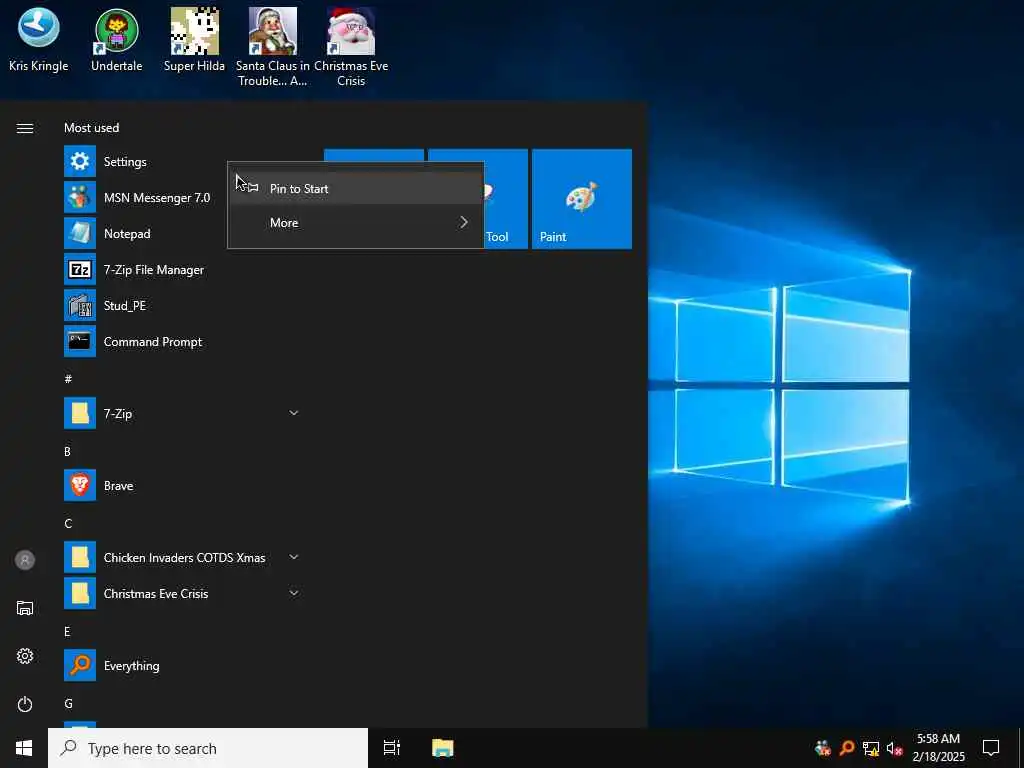Viewport: 1024px width, 768px height.
Task: Open File Explorer icon in Start sidebar
Action: (x=25, y=608)
